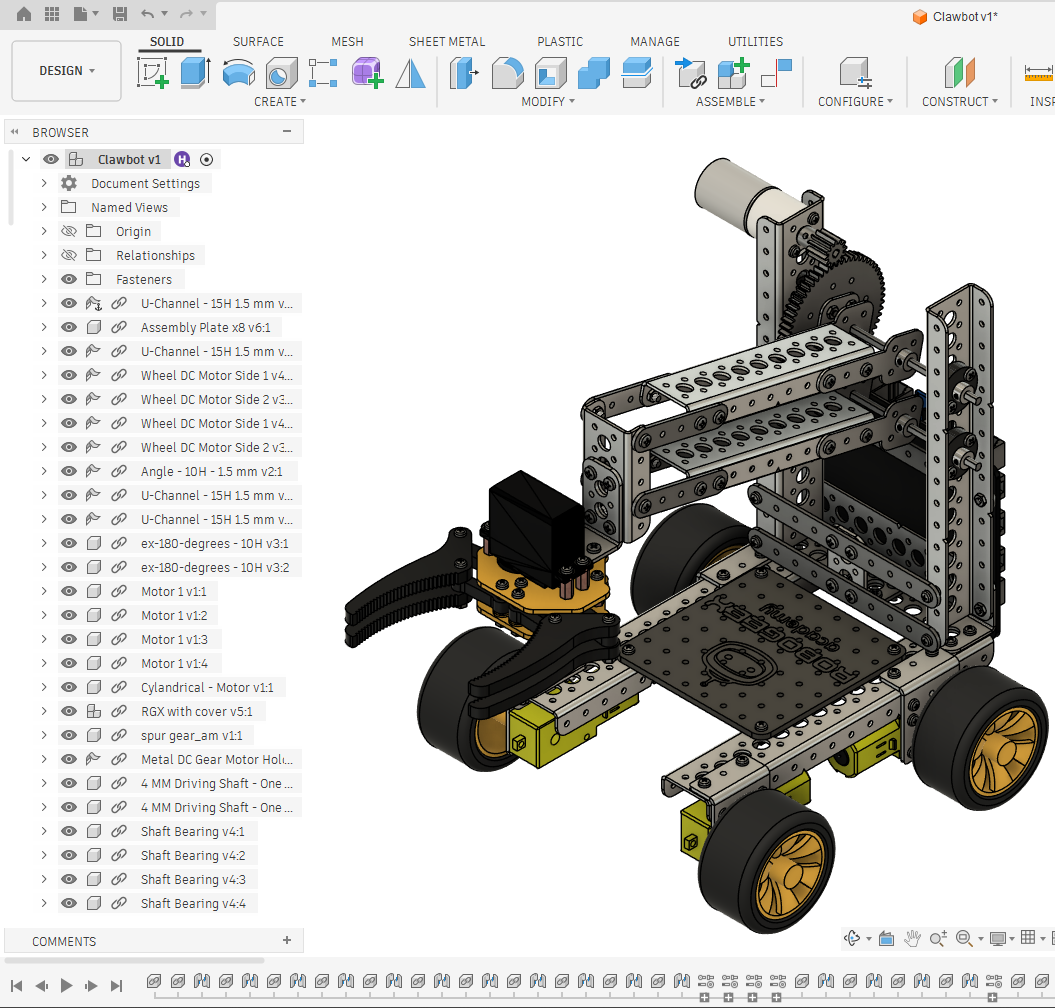Viewport: 1055px width, 1008px height.
Task: Open the MODIFY dropdown menu
Action: point(548,102)
